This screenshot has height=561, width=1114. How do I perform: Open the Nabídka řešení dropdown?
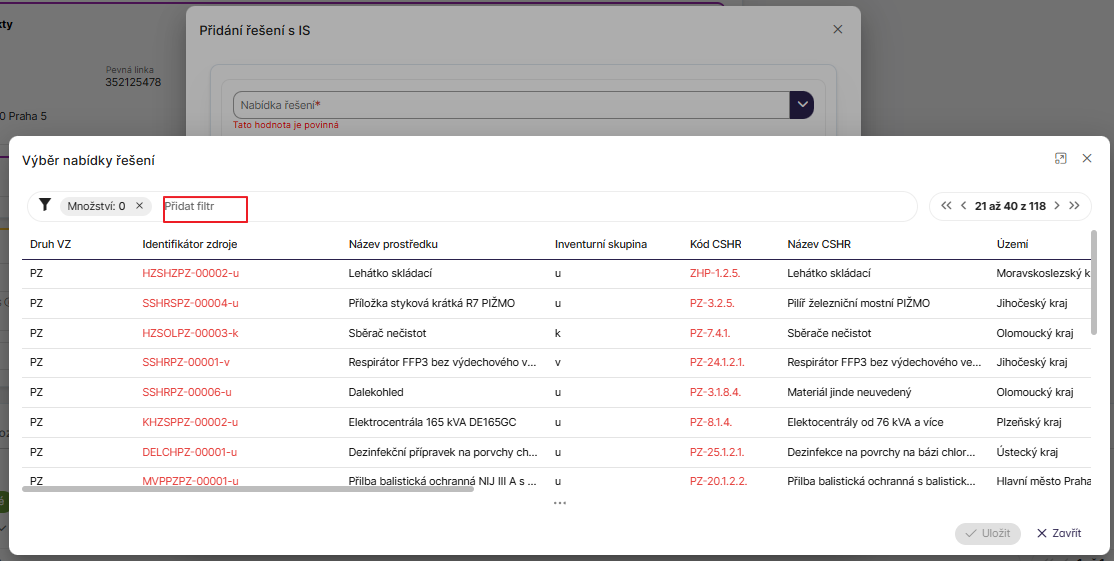click(x=802, y=105)
